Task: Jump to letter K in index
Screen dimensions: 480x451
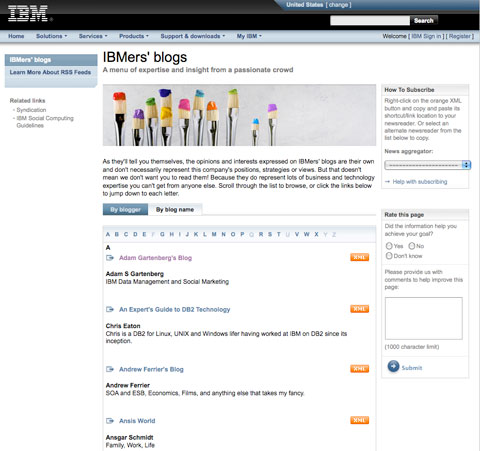Action: (x=196, y=234)
